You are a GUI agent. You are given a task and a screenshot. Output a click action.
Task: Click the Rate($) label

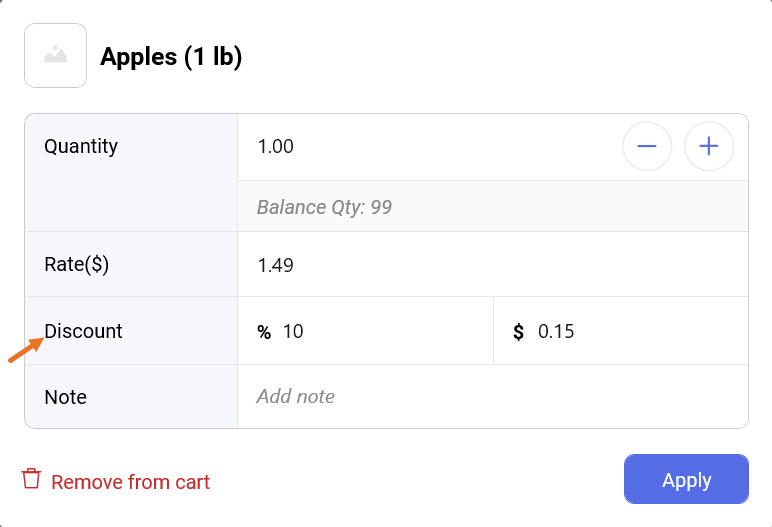[76, 265]
